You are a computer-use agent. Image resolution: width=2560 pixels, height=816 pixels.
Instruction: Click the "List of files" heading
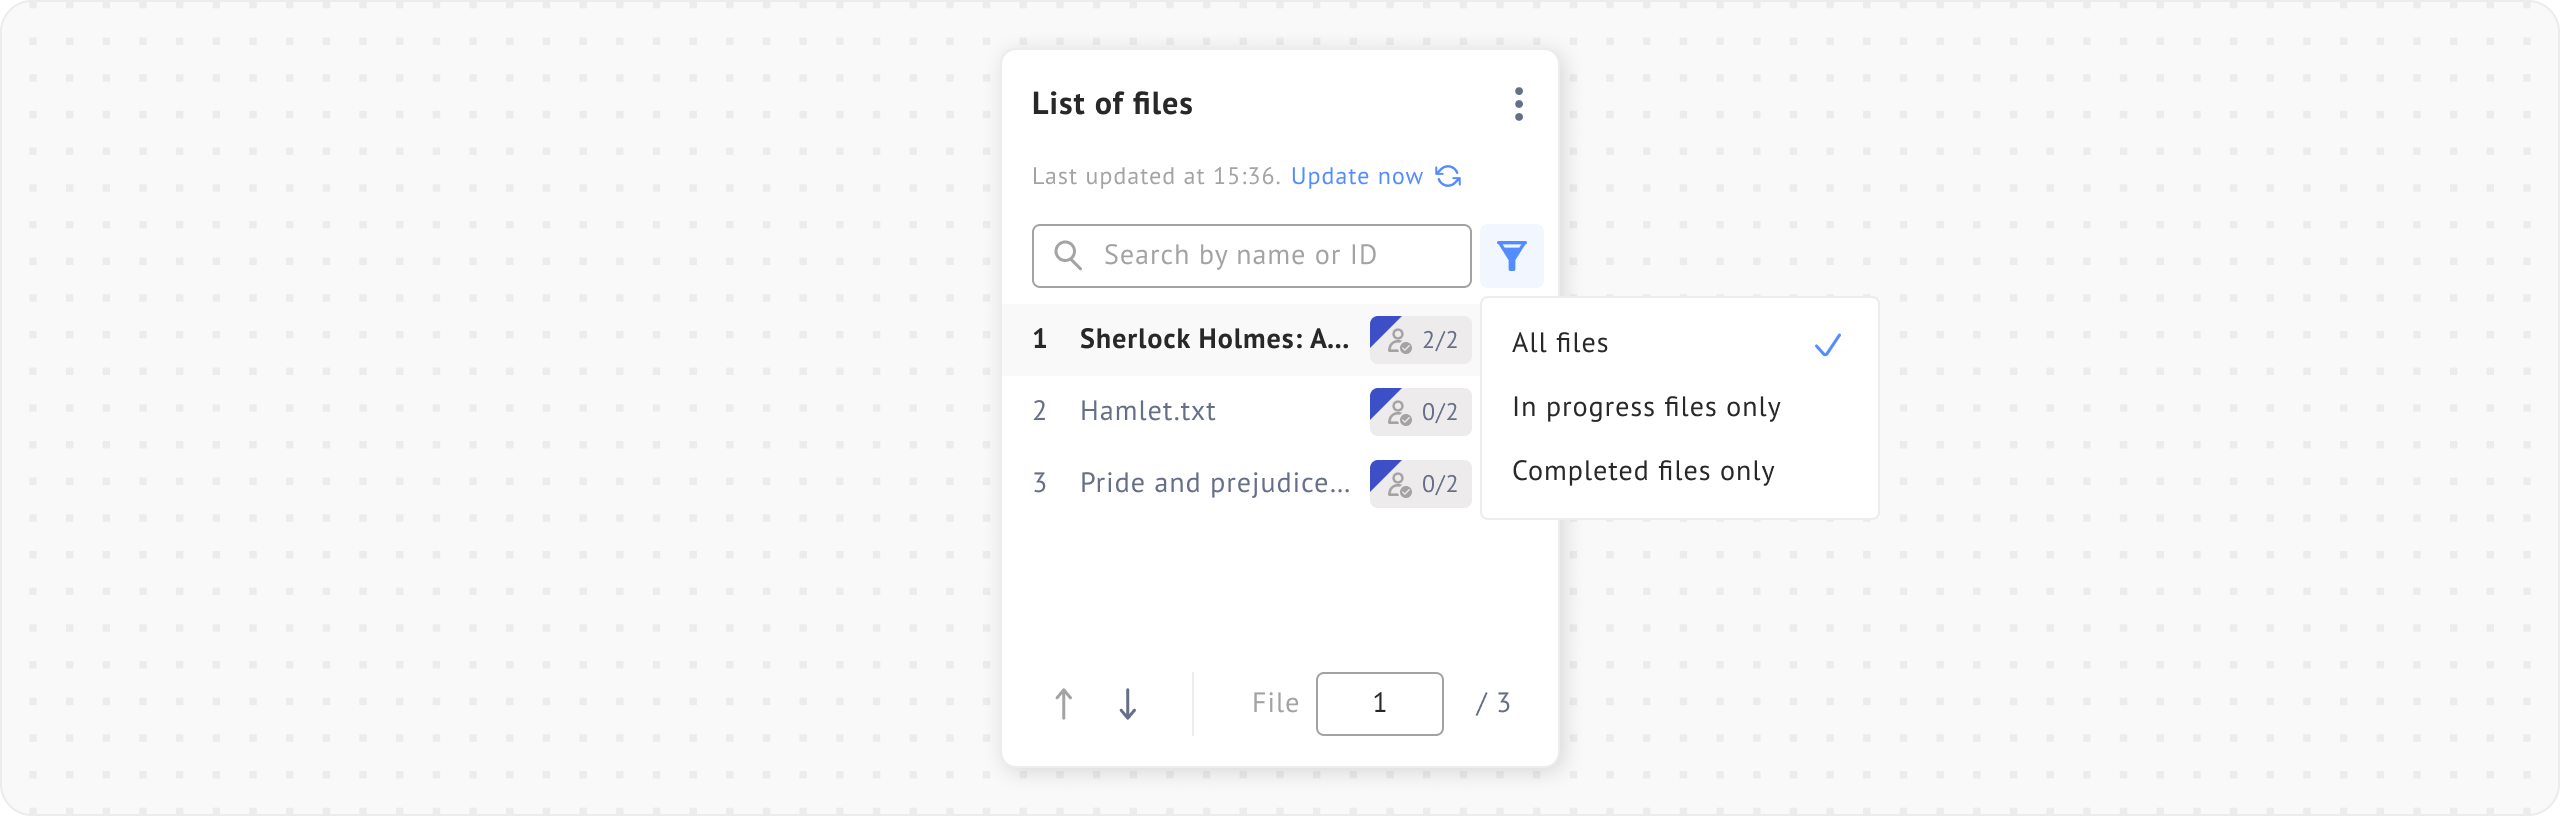(x=1112, y=104)
